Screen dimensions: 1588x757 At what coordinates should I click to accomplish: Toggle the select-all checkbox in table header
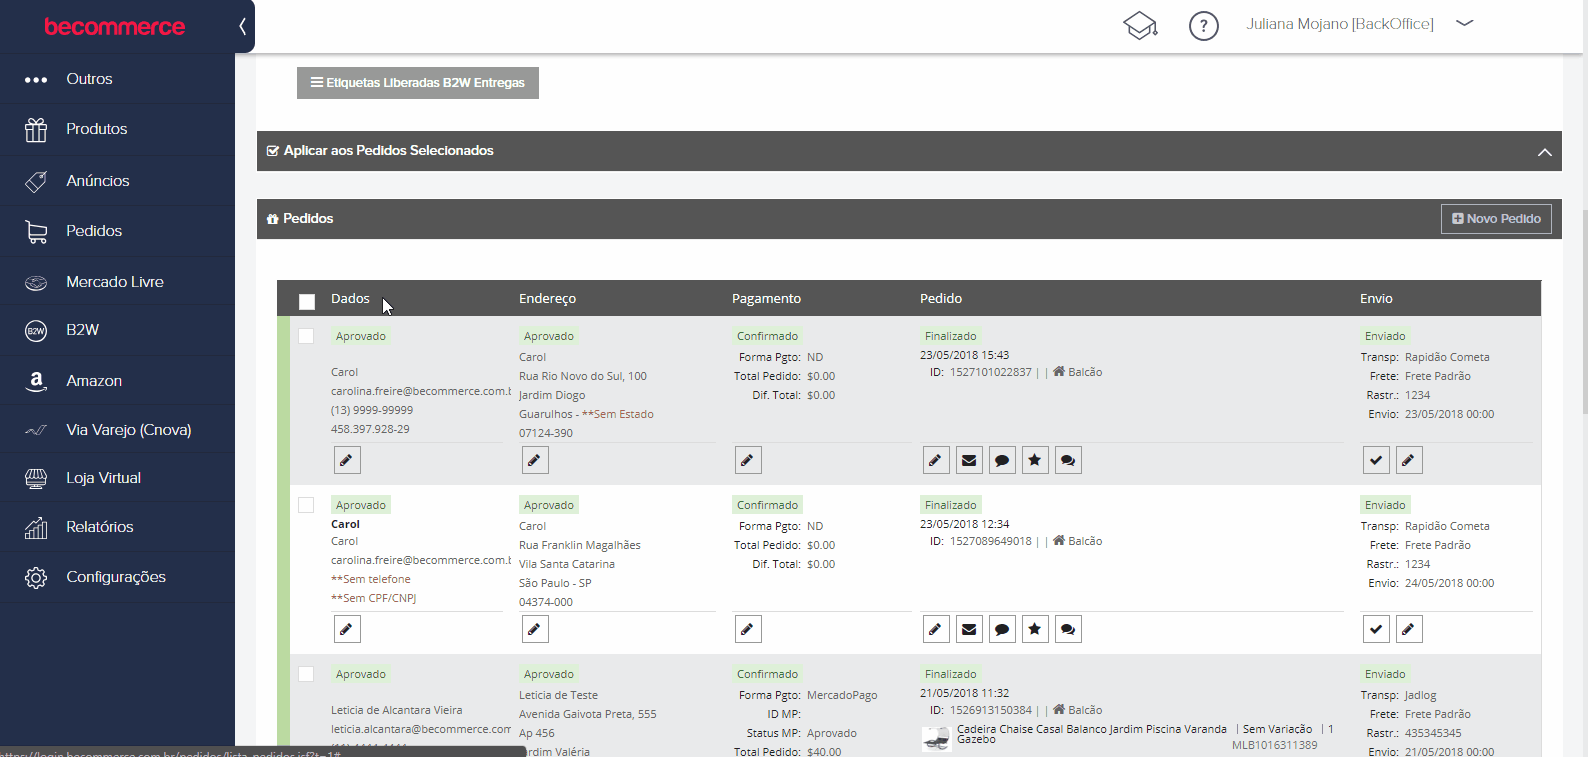click(x=307, y=301)
